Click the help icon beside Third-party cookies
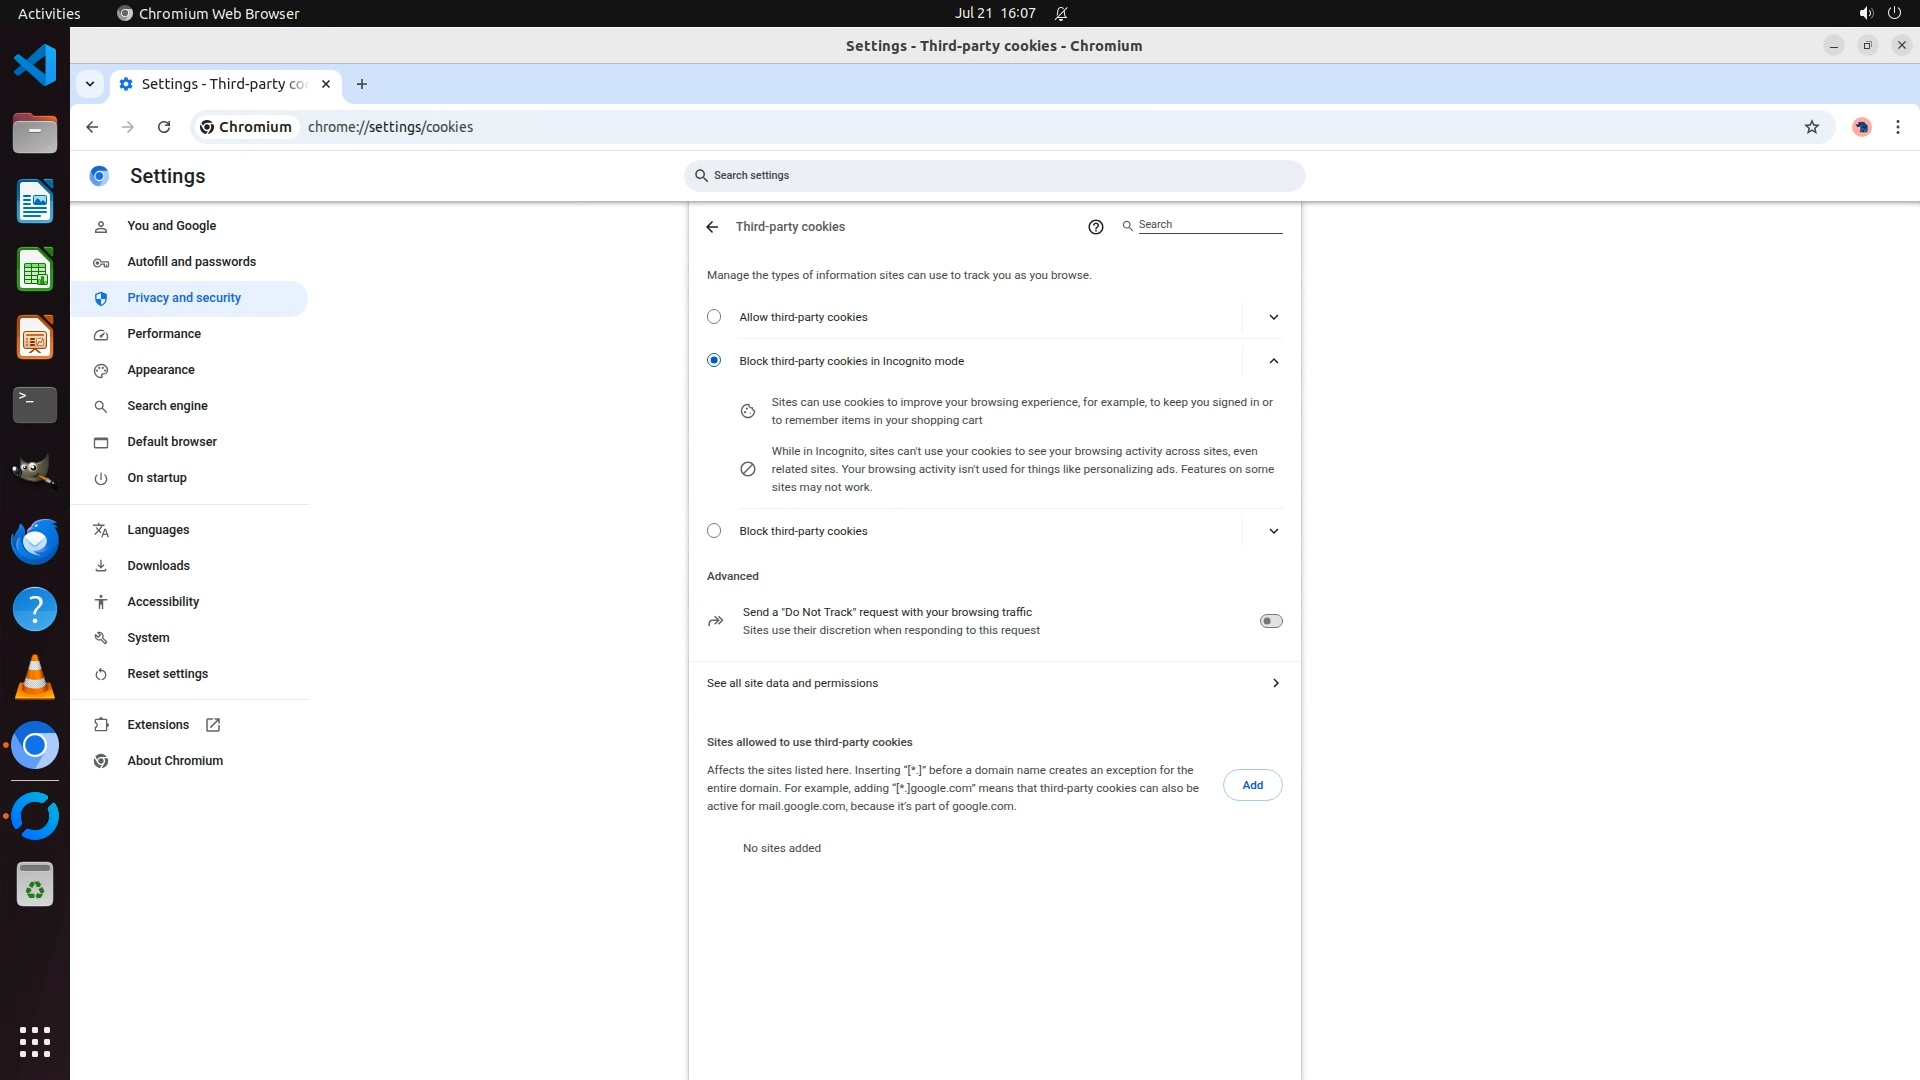Viewport: 1920px width, 1080px height. 1095,227
